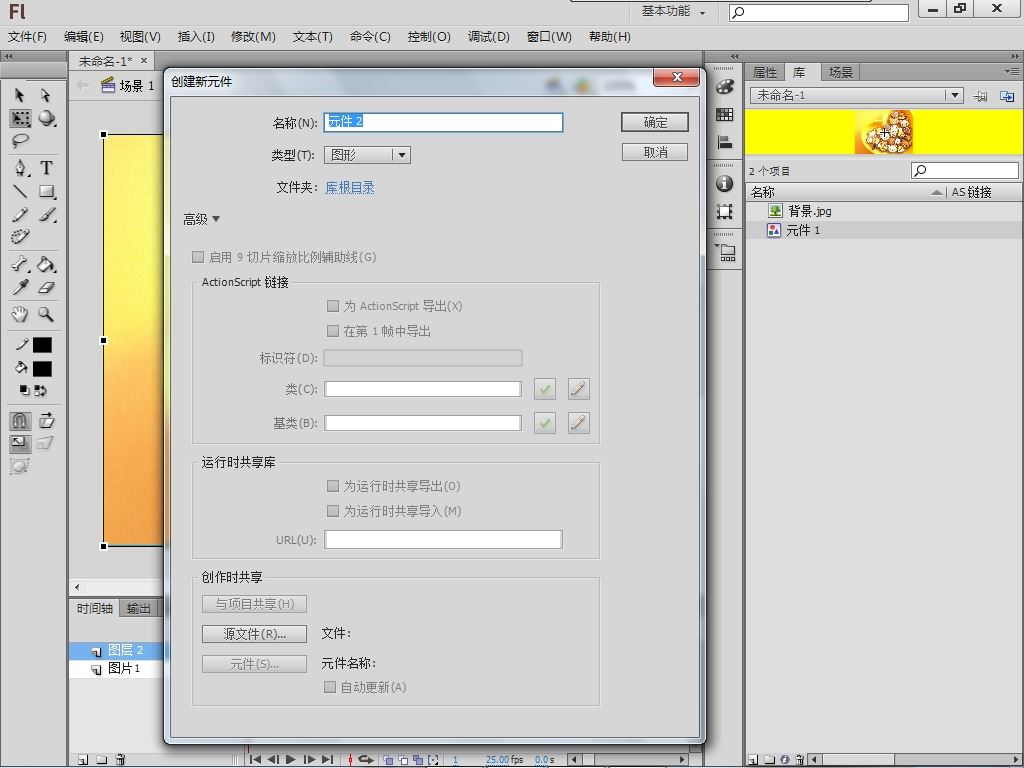
Task: Click the library preview thumbnail
Action: [x=884, y=132]
